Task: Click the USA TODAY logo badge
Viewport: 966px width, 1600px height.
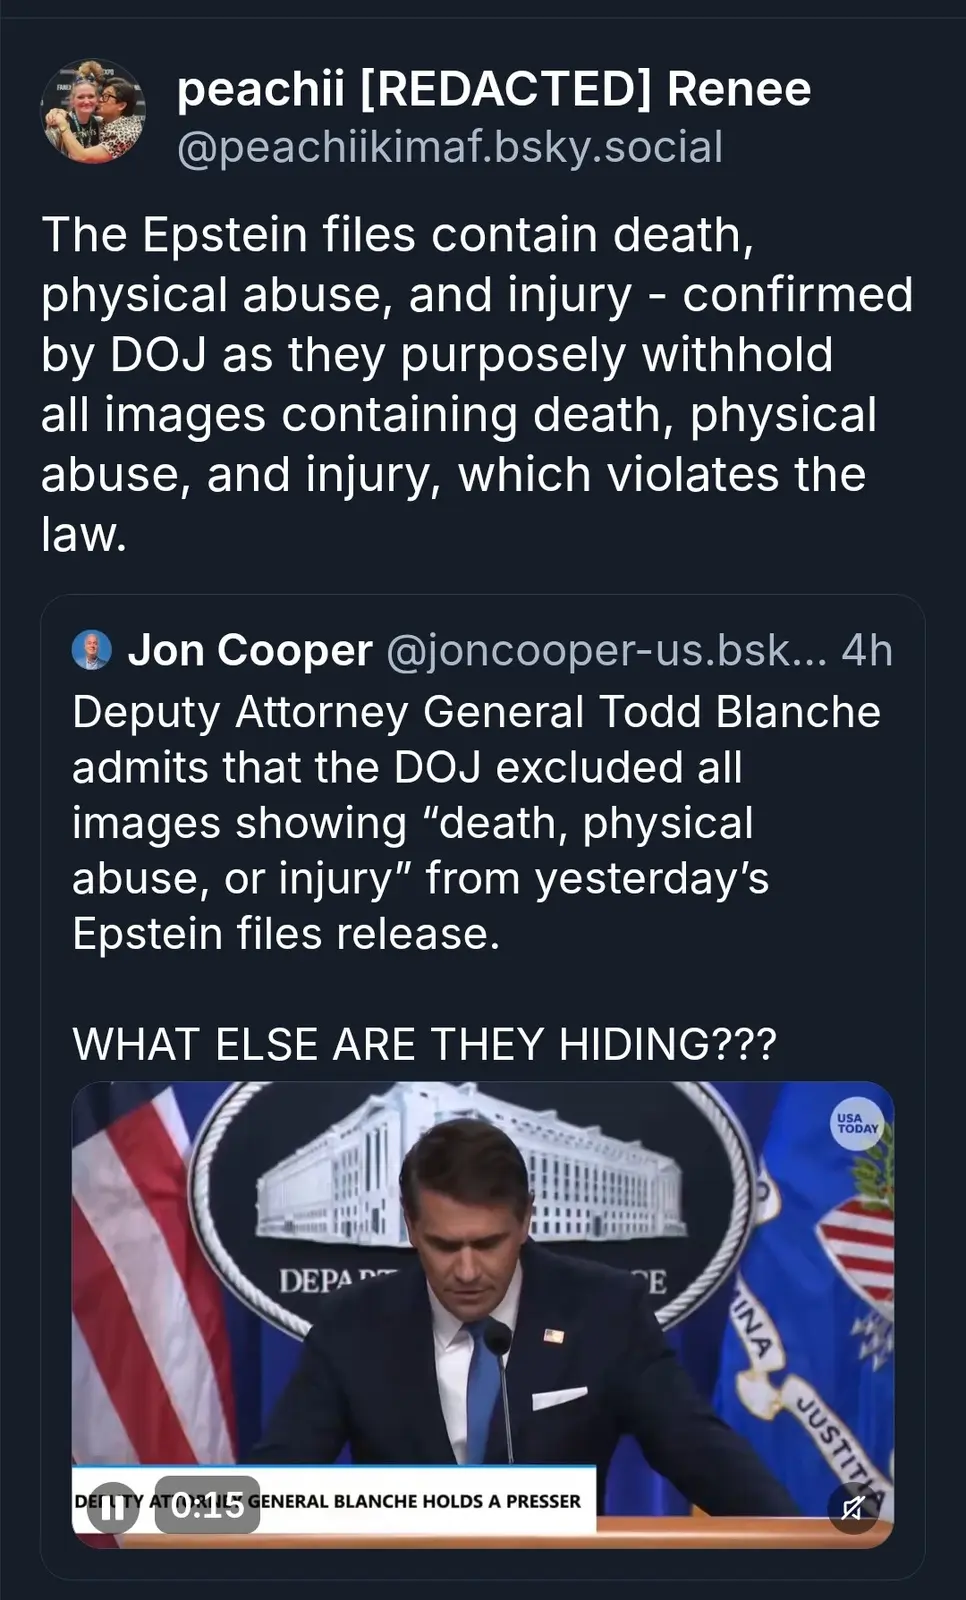Action: 857,1123
